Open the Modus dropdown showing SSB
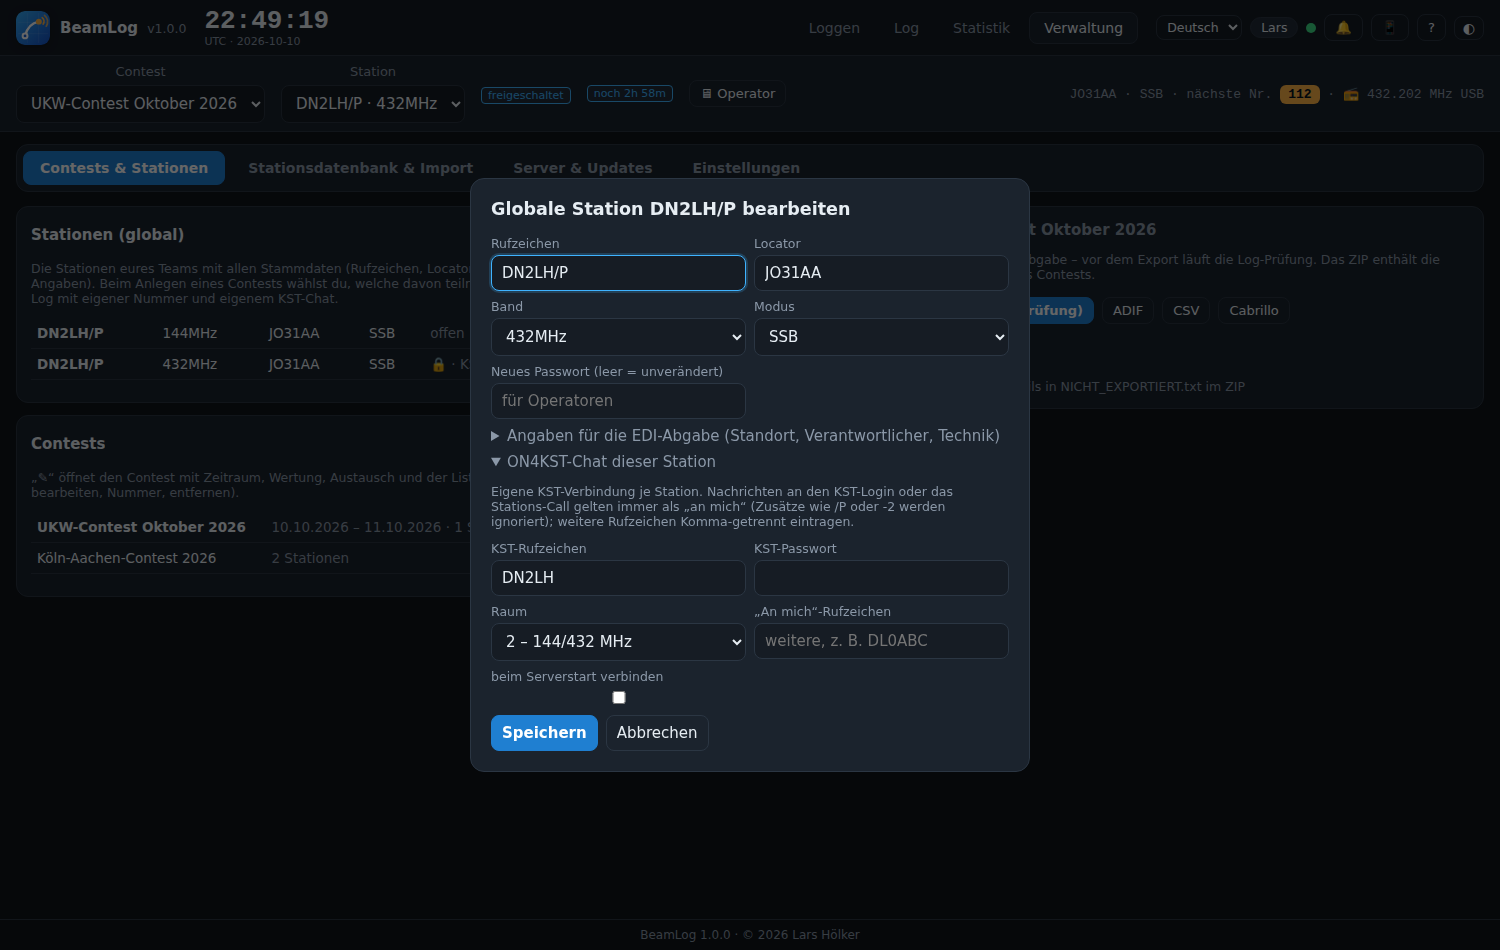Screen dimensions: 1500x950 pos(881,337)
